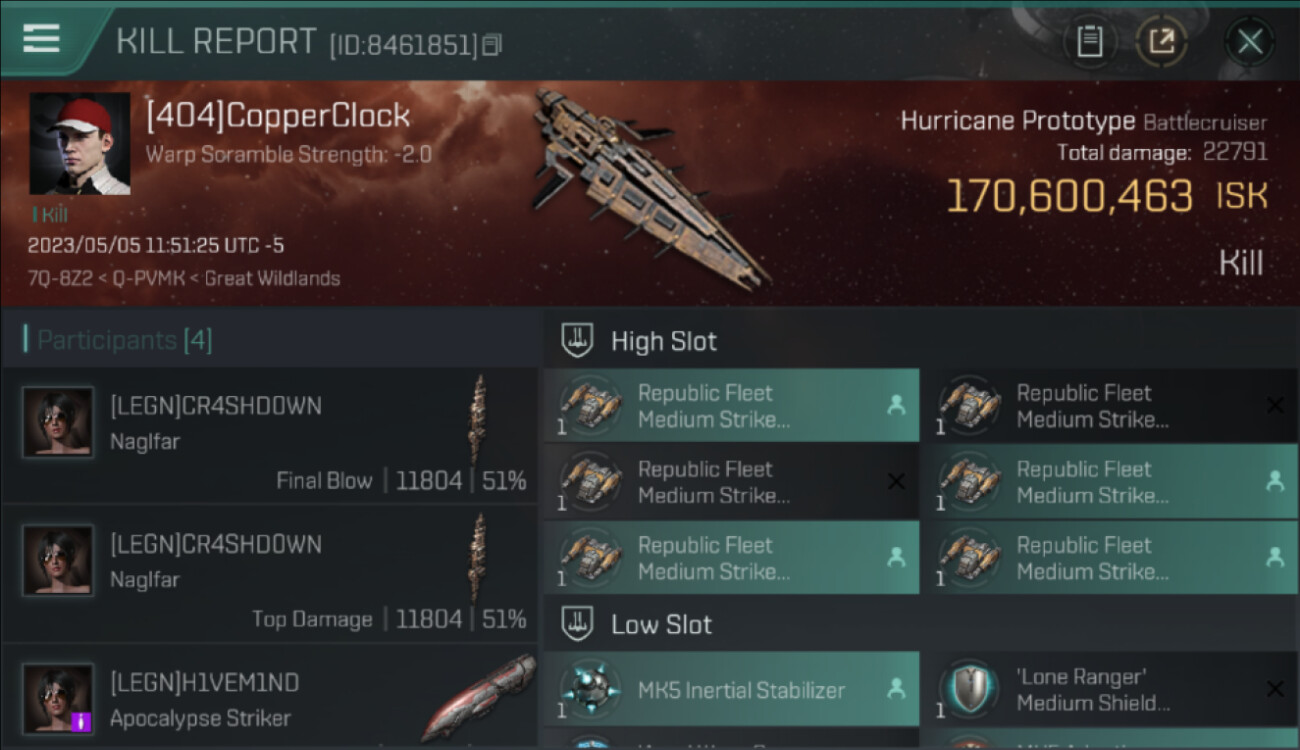
Task: Click the MK5 Inertial Stabilizer module icon
Action: tap(591, 690)
